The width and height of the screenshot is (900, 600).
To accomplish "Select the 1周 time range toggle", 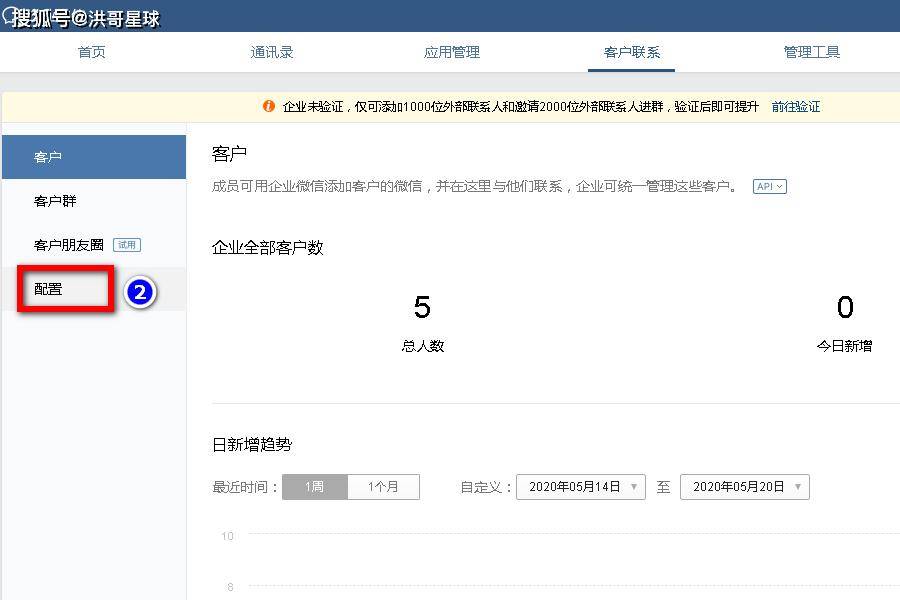I will click(x=315, y=487).
